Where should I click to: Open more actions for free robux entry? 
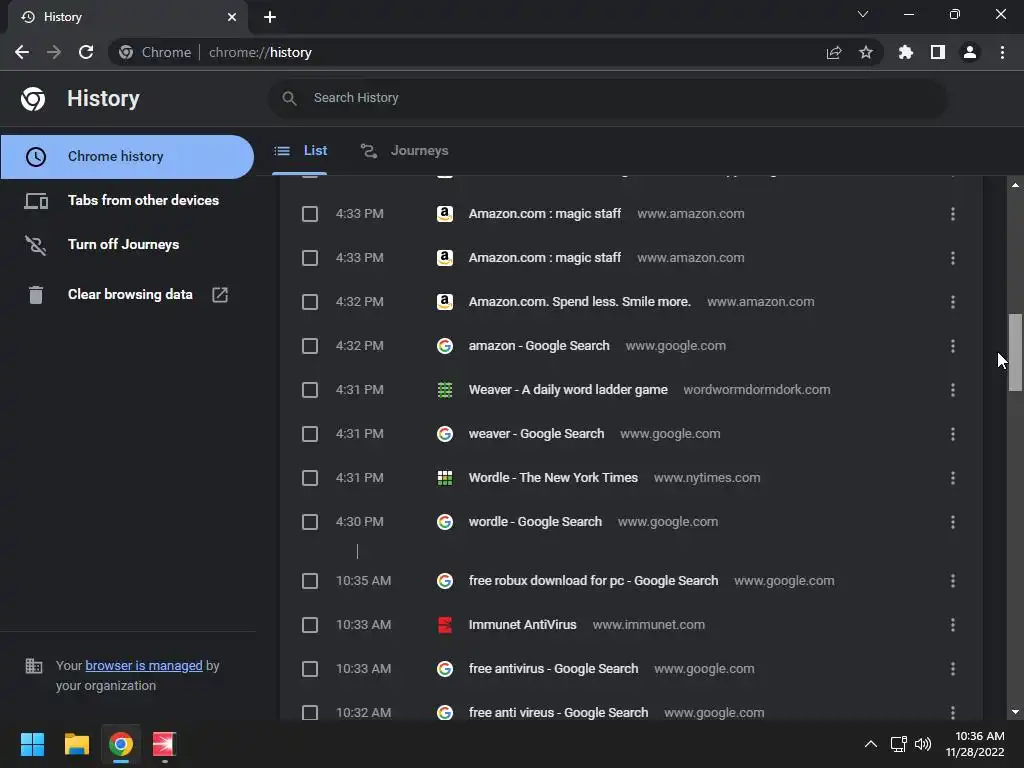pyautogui.click(x=953, y=581)
